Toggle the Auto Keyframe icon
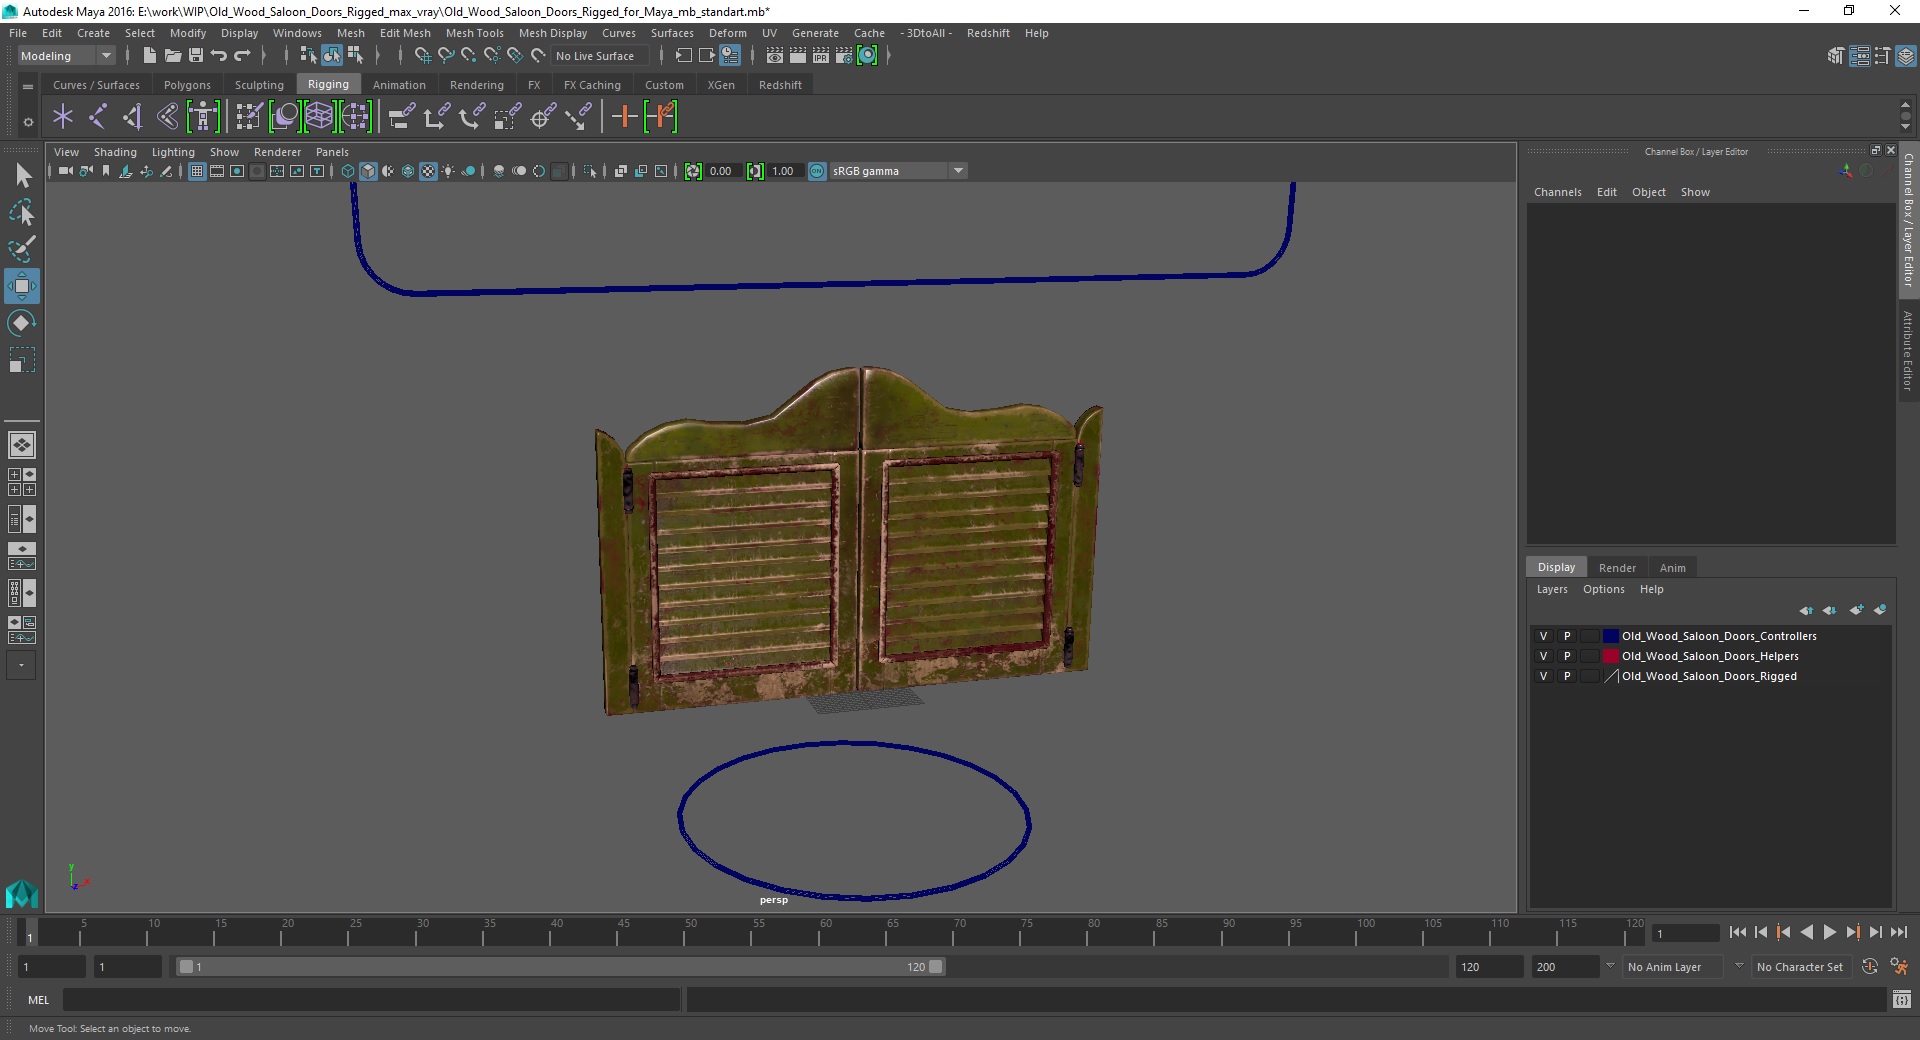This screenshot has width=1920, height=1040. pos(1869,967)
